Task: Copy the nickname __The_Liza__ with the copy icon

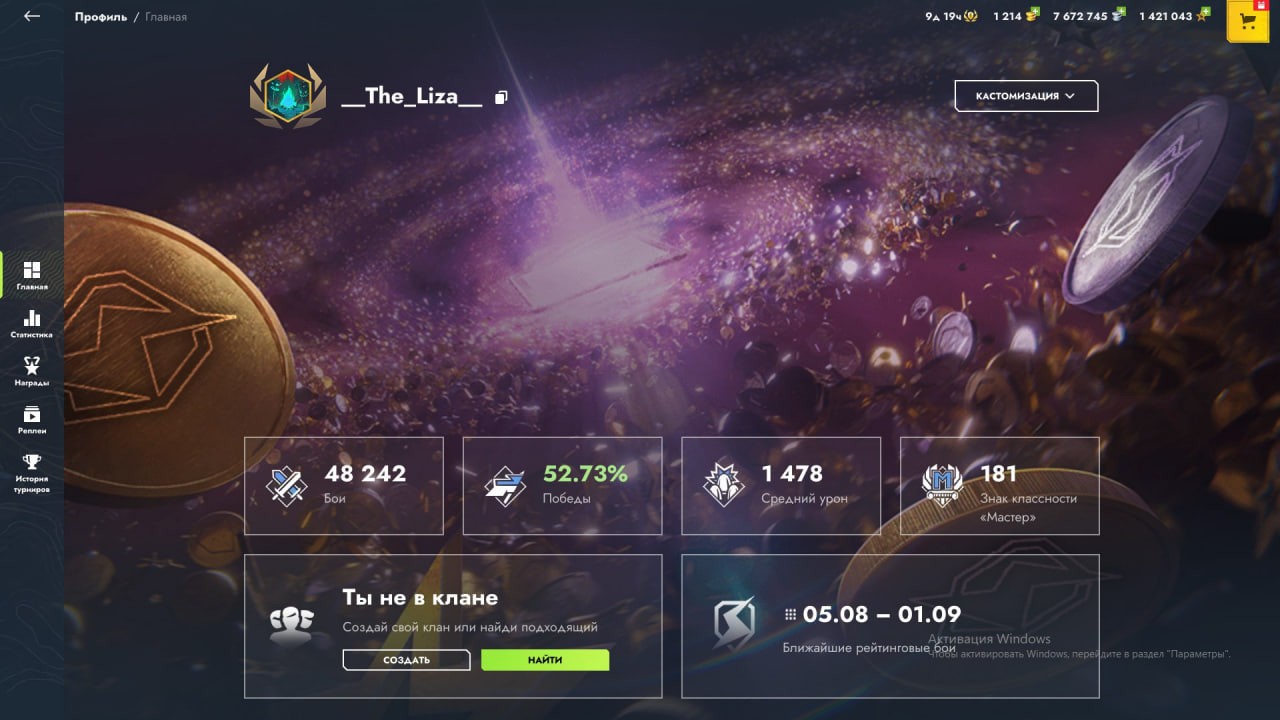Action: 501,97
